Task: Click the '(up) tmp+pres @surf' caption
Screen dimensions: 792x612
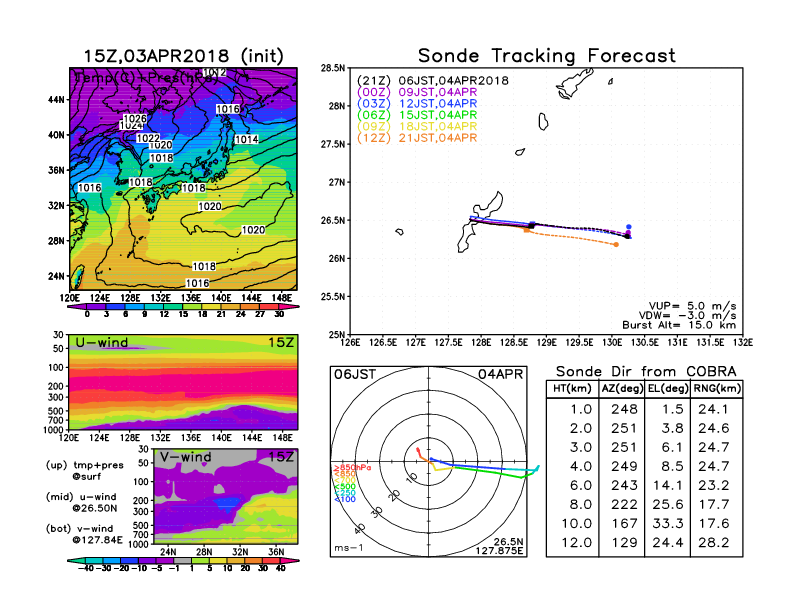Action: pos(85,471)
